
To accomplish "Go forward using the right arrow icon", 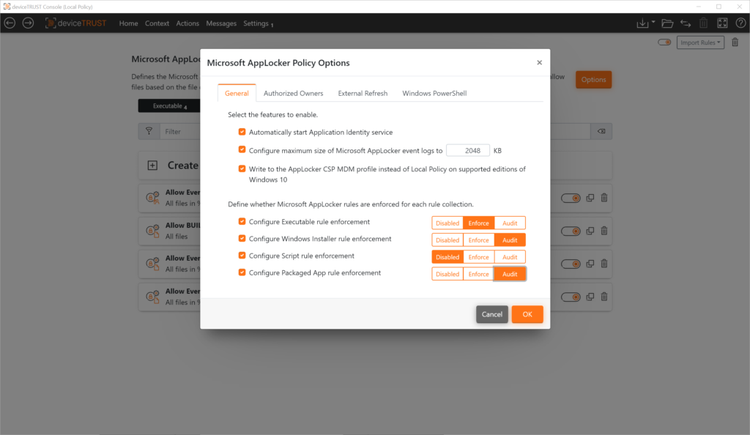I will pyautogui.click(x=28, y=23).
